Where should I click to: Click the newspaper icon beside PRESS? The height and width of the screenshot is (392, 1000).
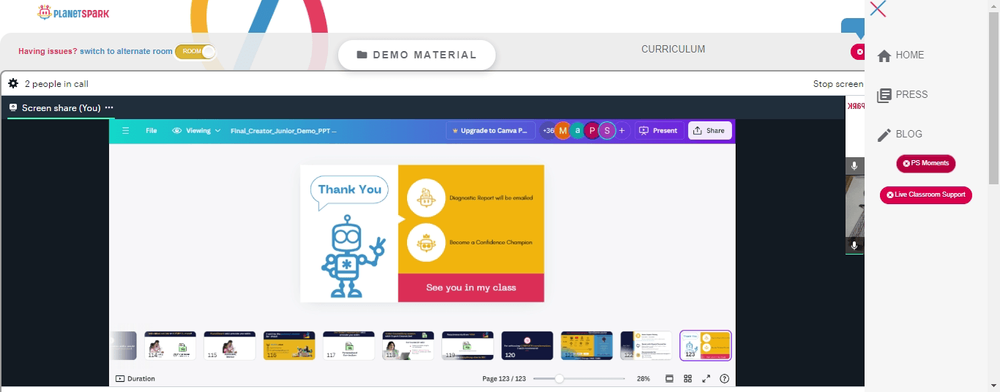tap(884, 96)
